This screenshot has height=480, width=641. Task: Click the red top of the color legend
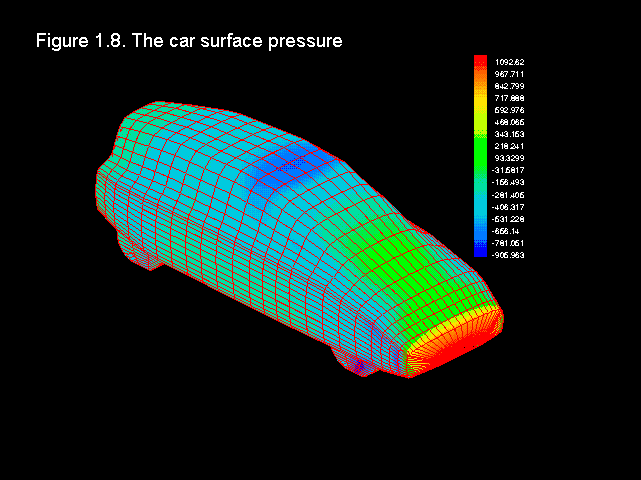[480, 61]
